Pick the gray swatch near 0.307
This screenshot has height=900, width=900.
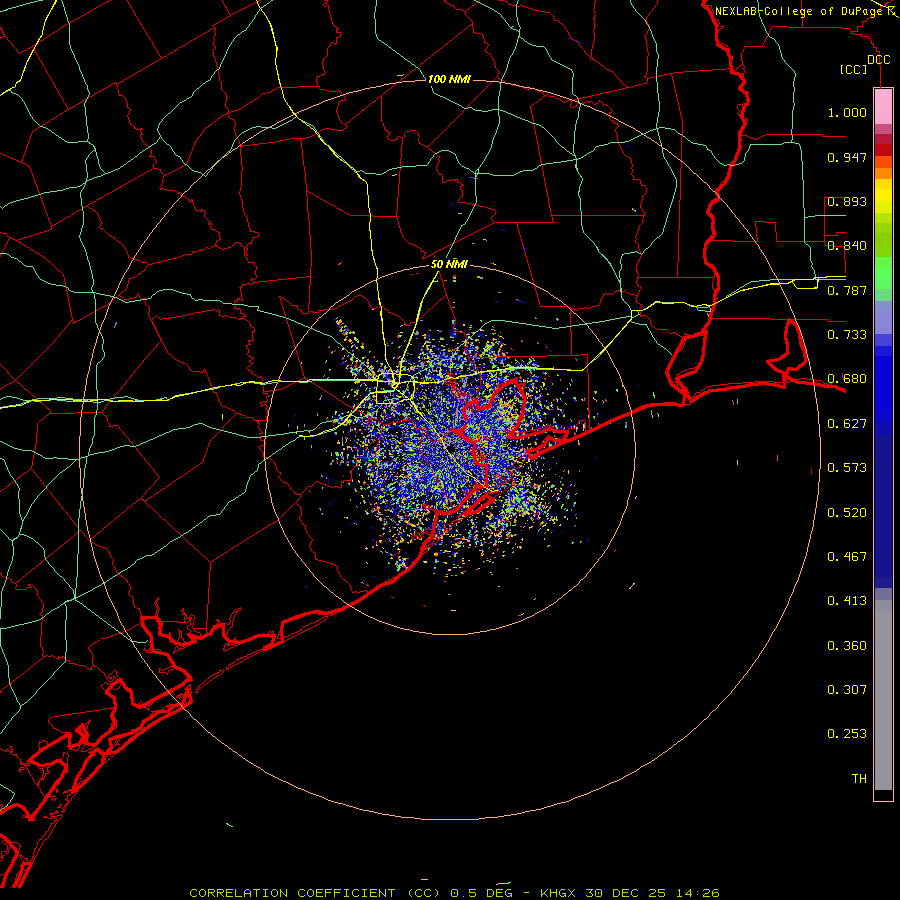[x=883, y=700]
